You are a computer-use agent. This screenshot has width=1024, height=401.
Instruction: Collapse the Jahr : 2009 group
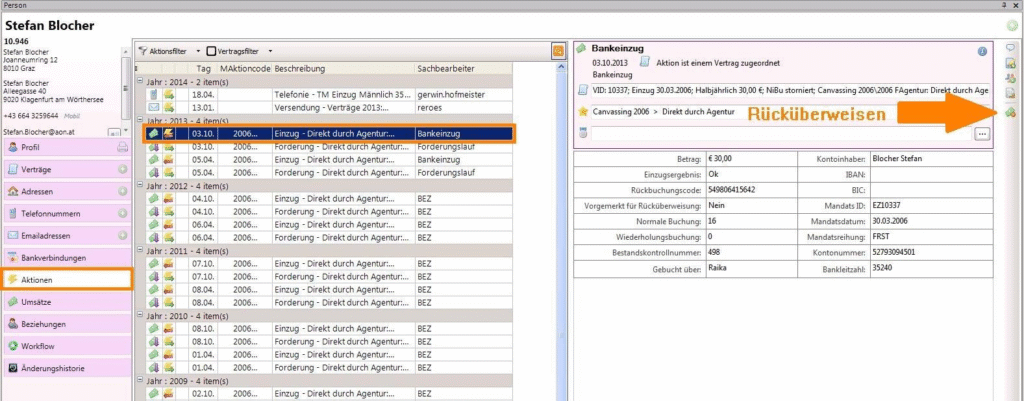click(x=140, y=381)
